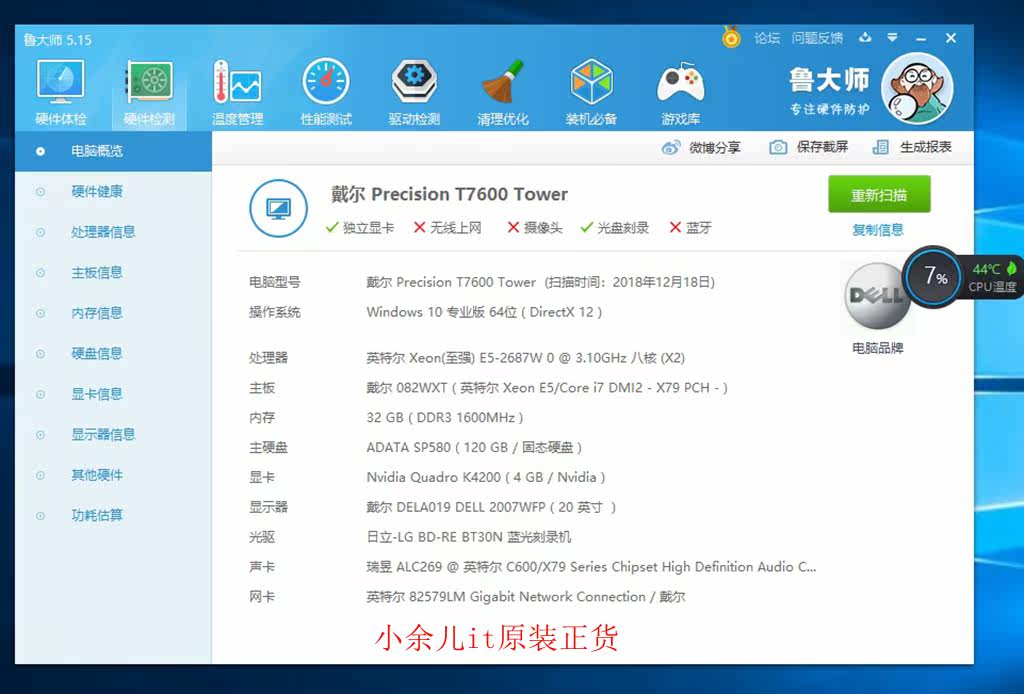1024x694 pixels.
Task: Click the Windows 10 专业版 64位 value
Action: click(484, 312)
